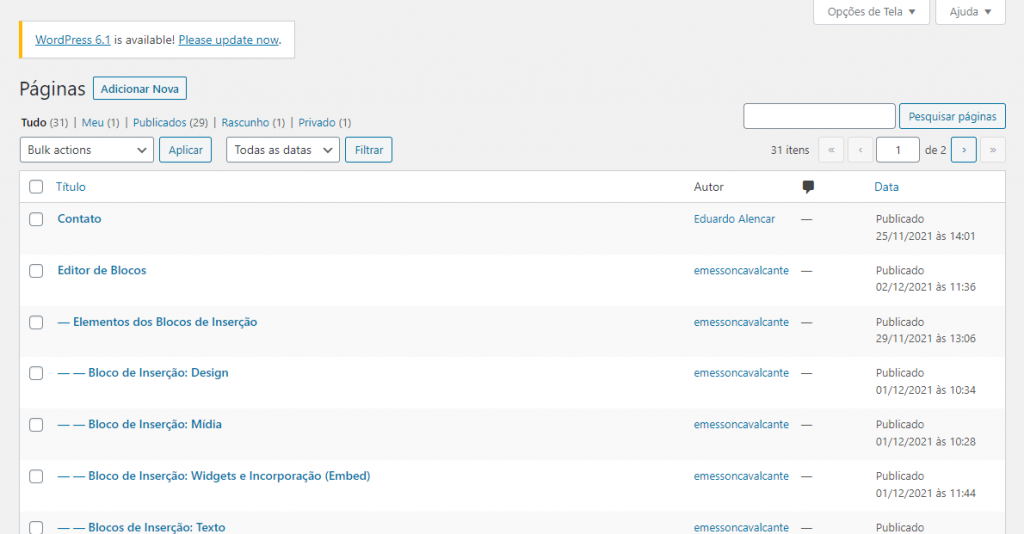
Task: Open the Editor de Blocos page
Action: tap(102, 270)
